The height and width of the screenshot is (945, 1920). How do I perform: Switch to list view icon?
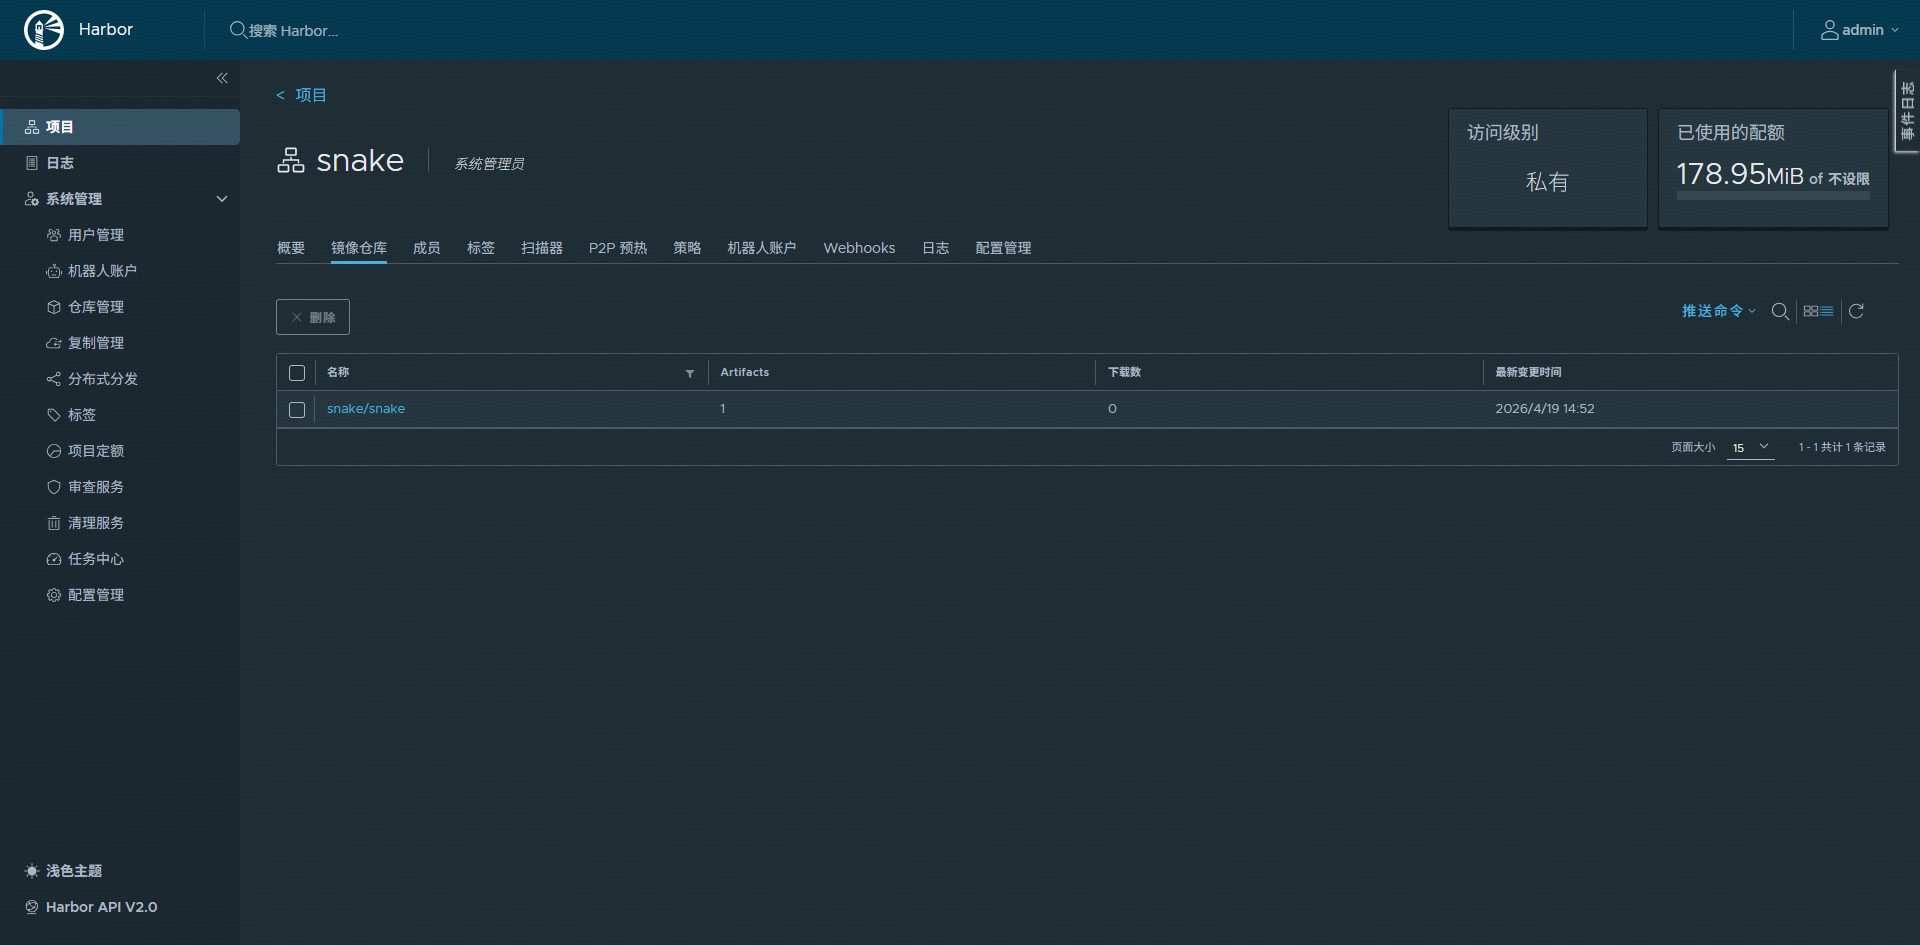(x=1826, y=311)
